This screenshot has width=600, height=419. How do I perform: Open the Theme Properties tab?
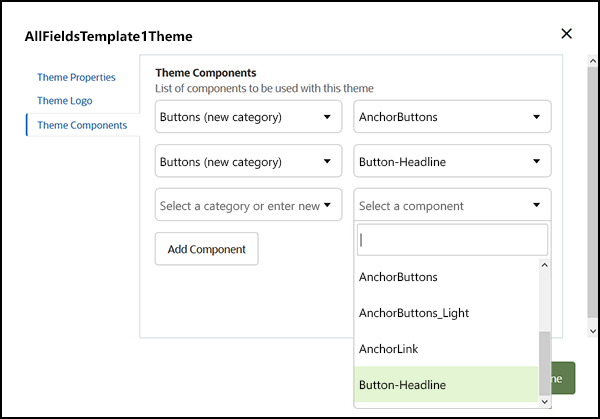pyautogui.click(x=76, y=77)
